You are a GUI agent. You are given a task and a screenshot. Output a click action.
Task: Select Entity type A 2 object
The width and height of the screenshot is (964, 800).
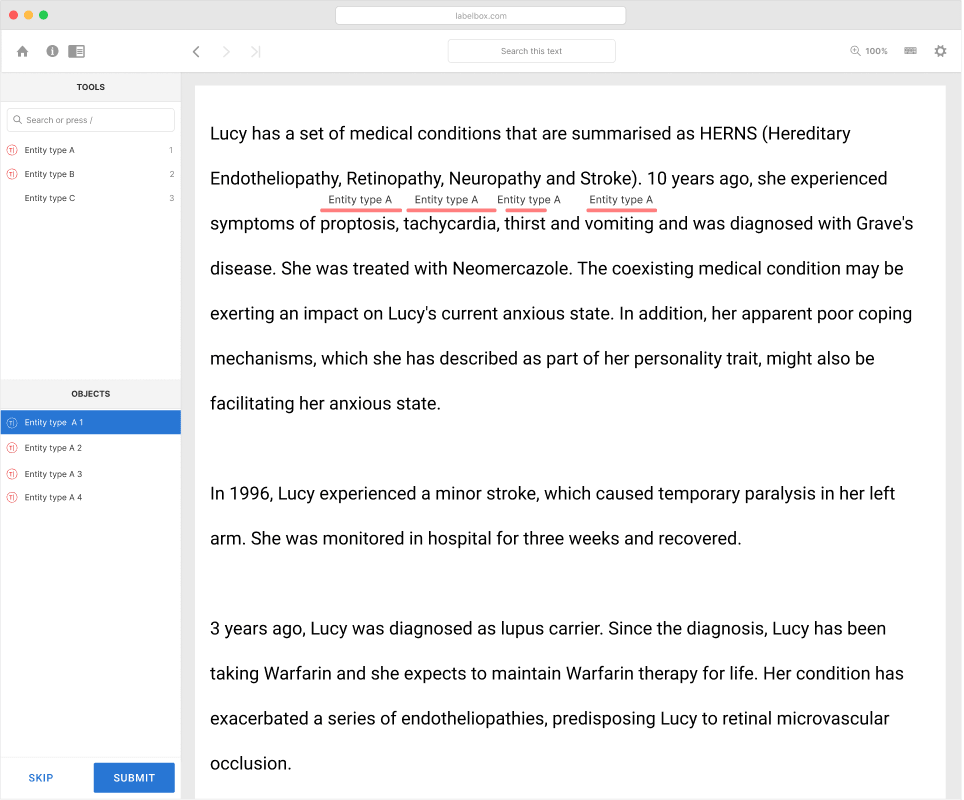[x=90, y=448]
